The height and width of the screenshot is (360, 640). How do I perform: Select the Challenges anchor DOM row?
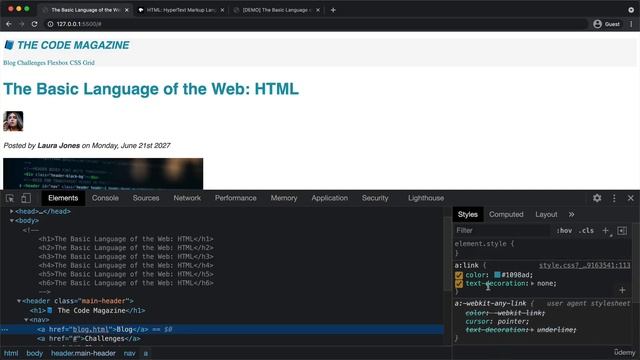pos(222,339)
